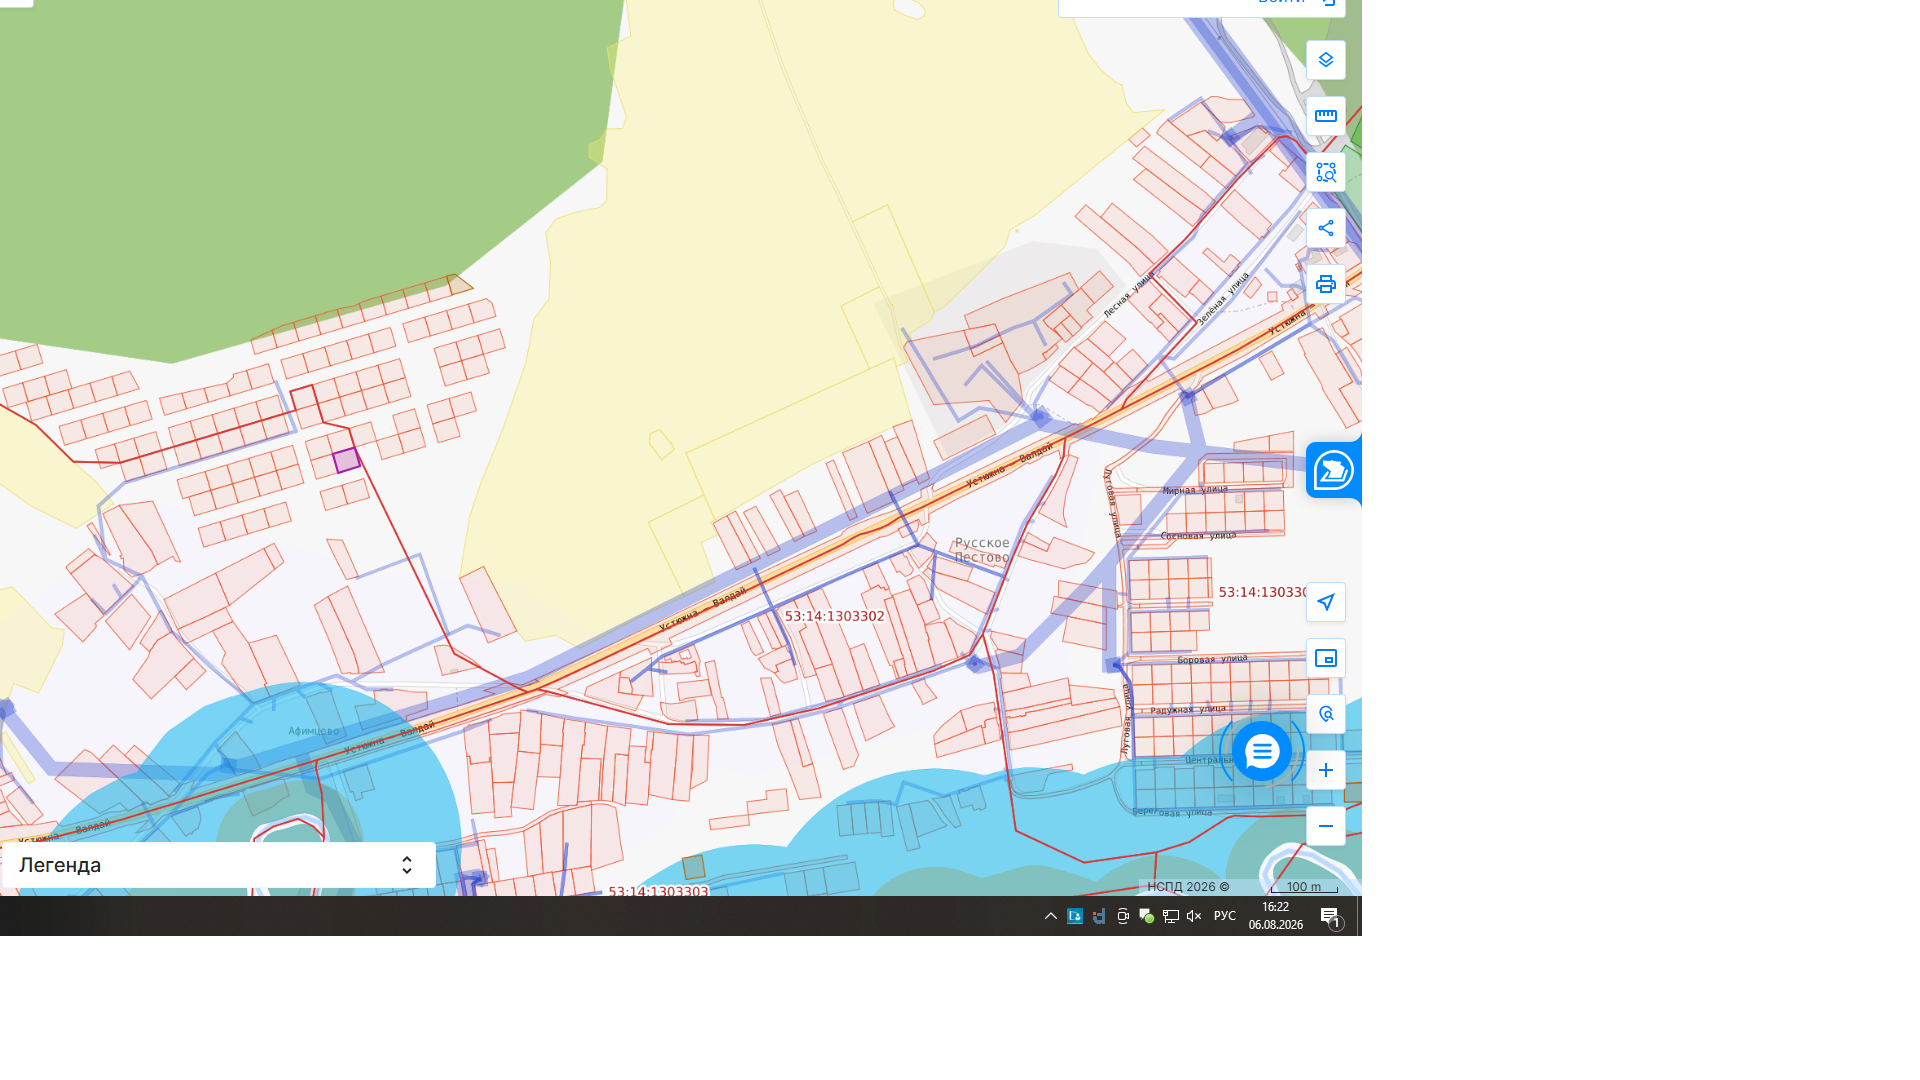Expand the Легенда legend panel
This screenshot has width=1920, height=1080.
pyautogui.click(x=219, y=865)
